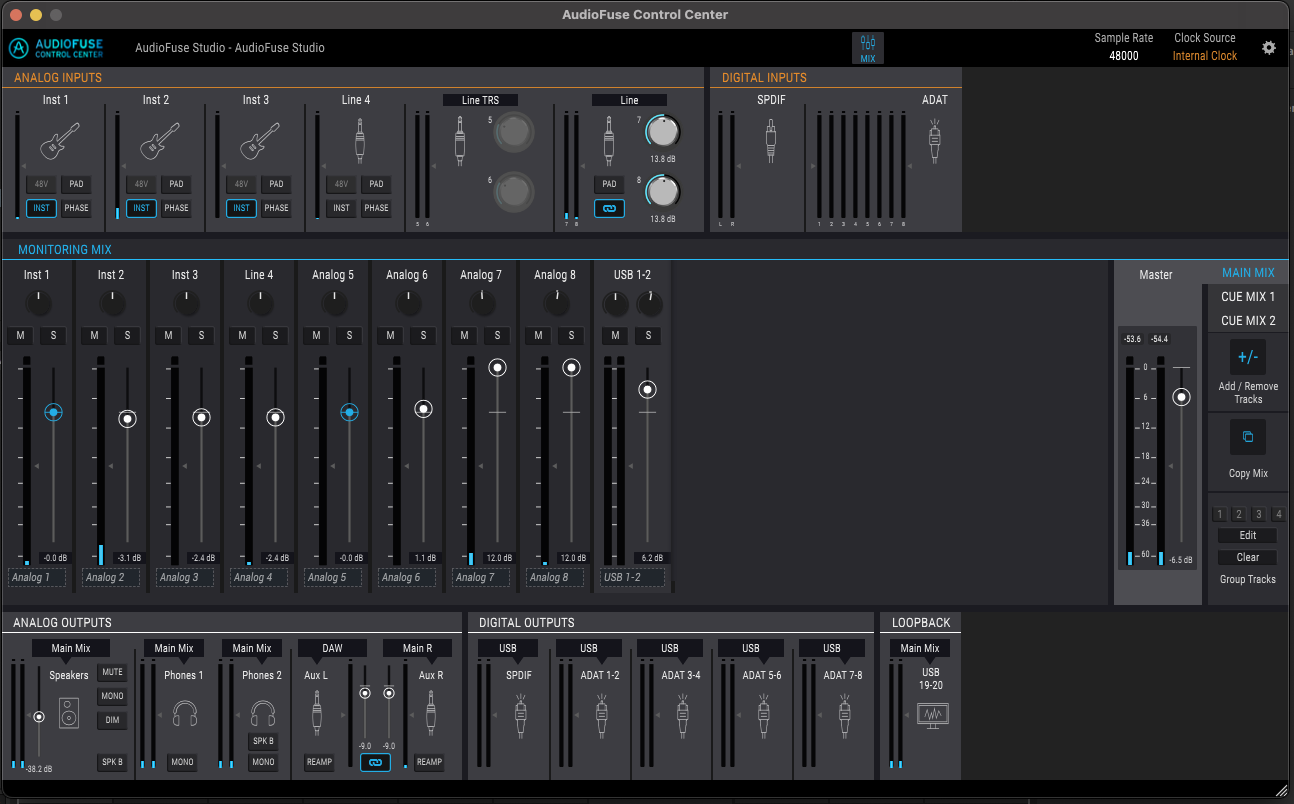Click the ADAT 7-8 output connector icon

tap(844, 714)
